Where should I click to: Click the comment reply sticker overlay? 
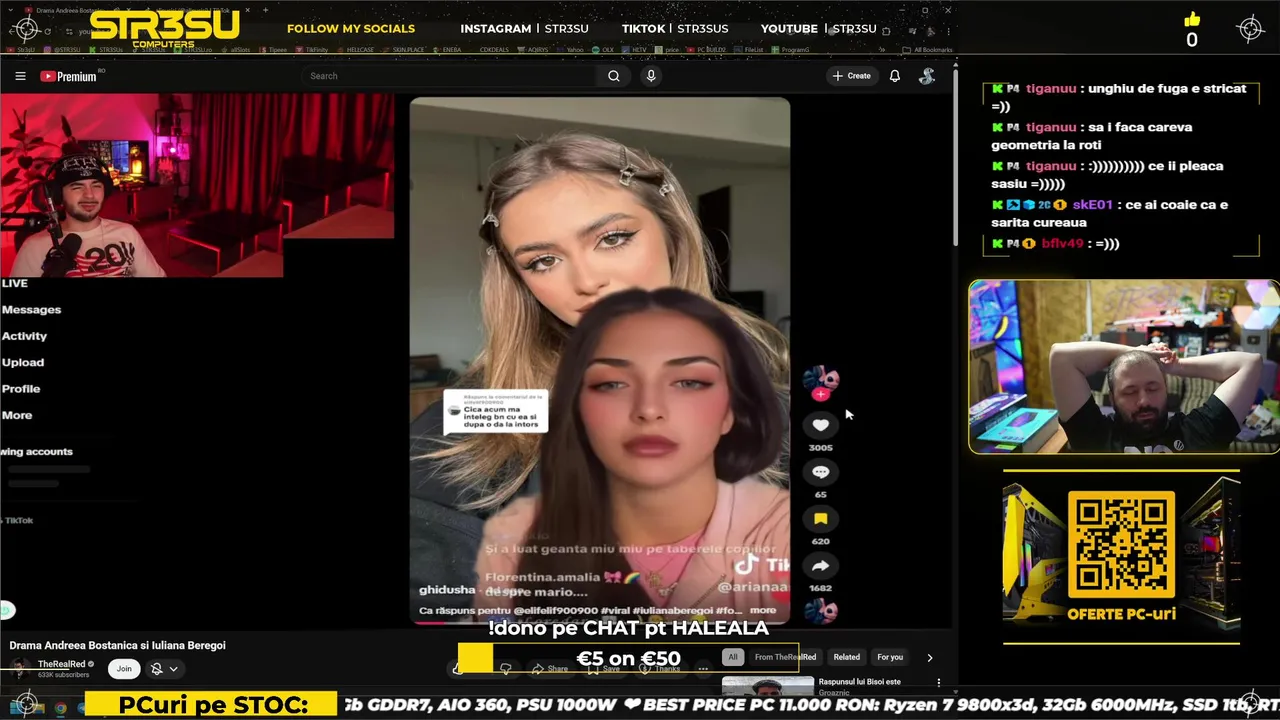[x=495, y=412]
